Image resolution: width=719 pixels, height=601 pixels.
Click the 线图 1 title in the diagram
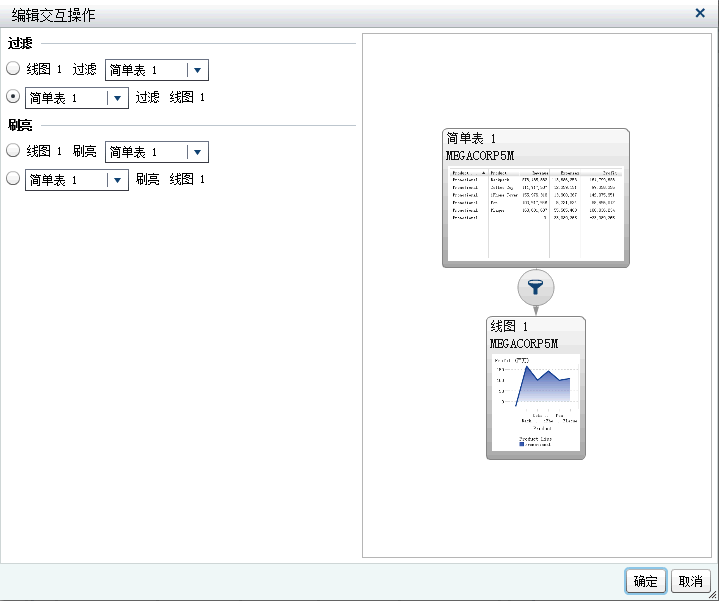(x=509, y=327)
